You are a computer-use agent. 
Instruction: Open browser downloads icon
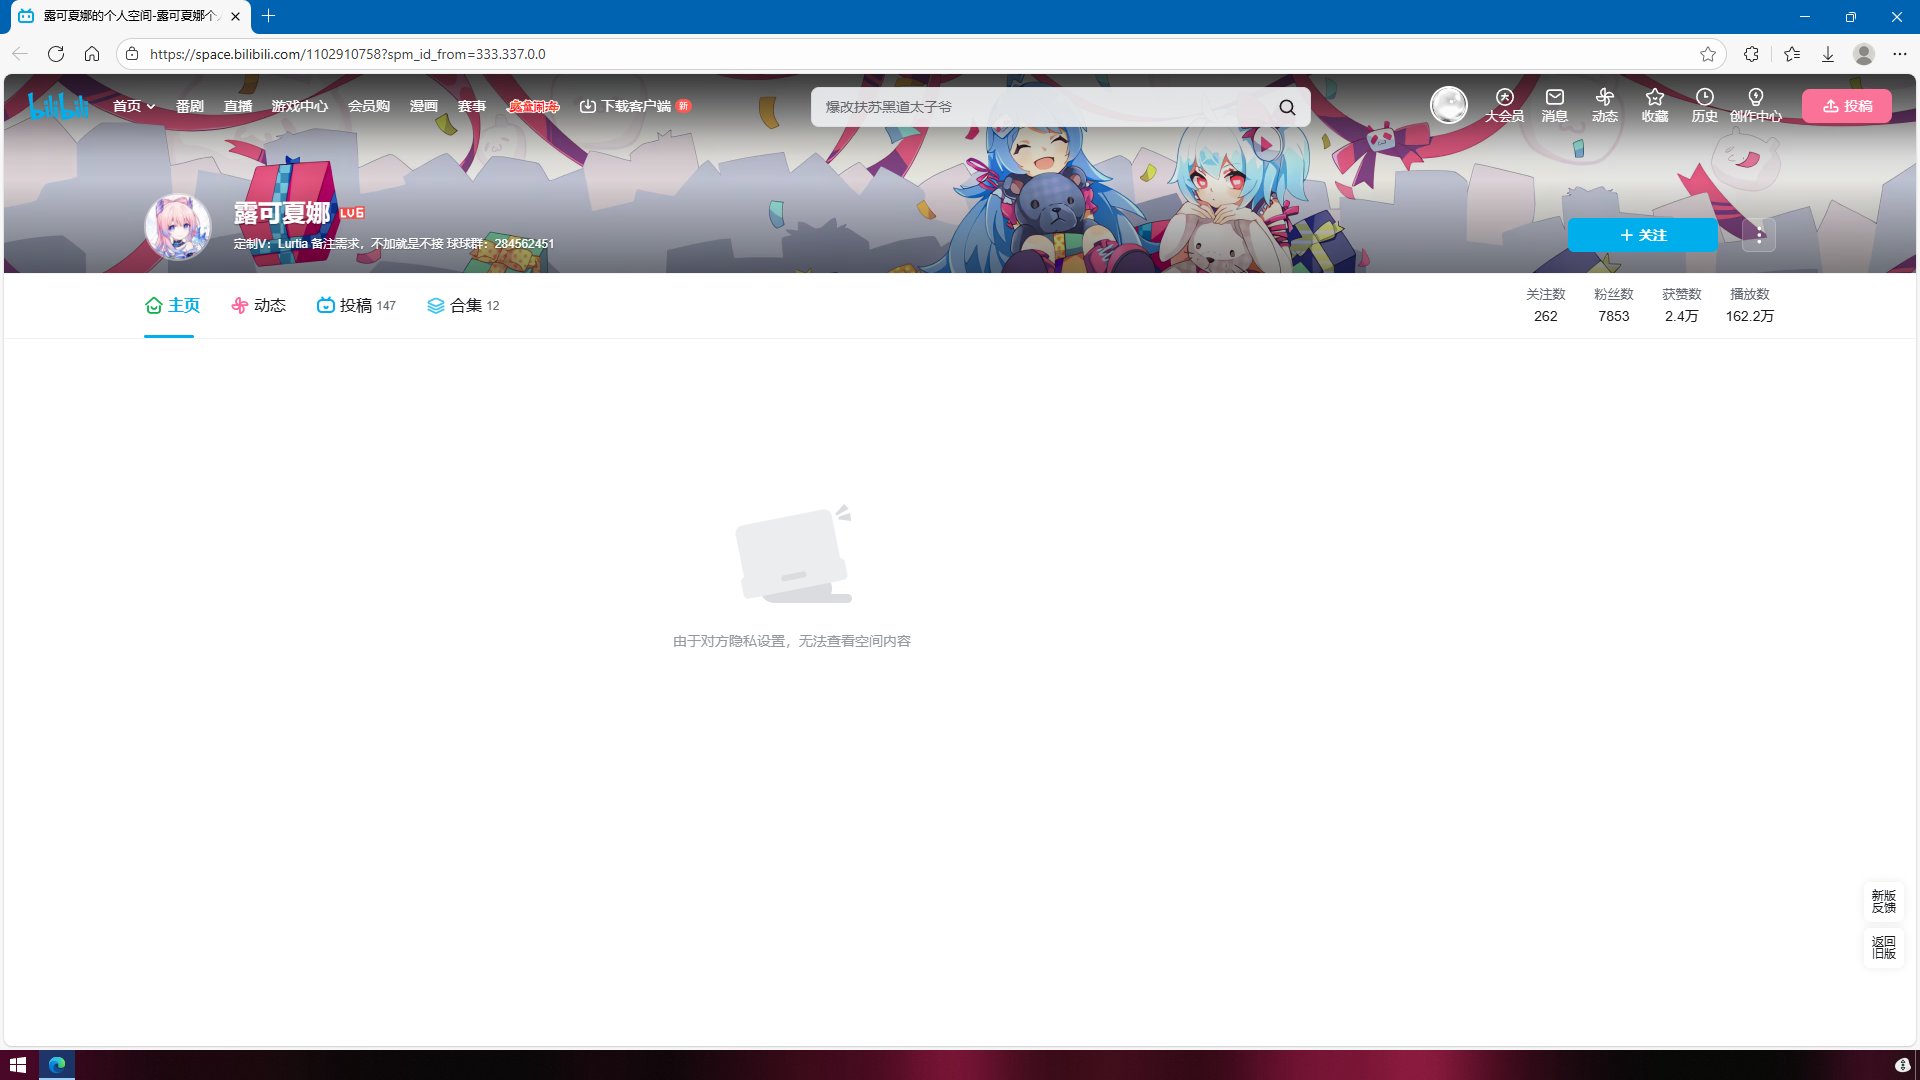tap(1827, 54)
